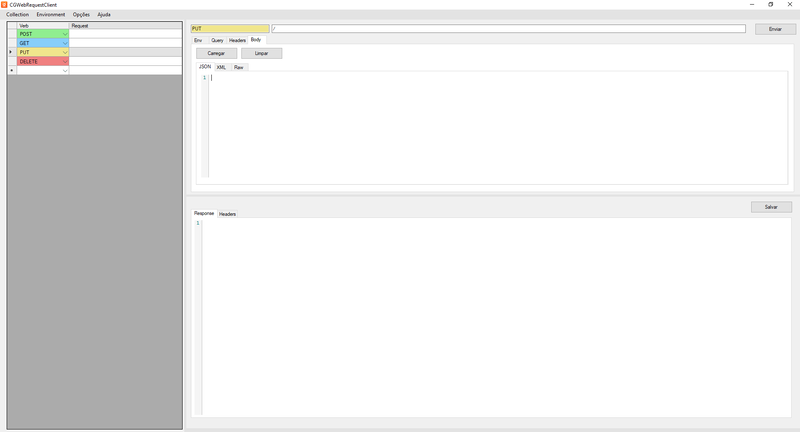
Task: Minimize the CGWebRequestClient window
Action: coord(752,5)
